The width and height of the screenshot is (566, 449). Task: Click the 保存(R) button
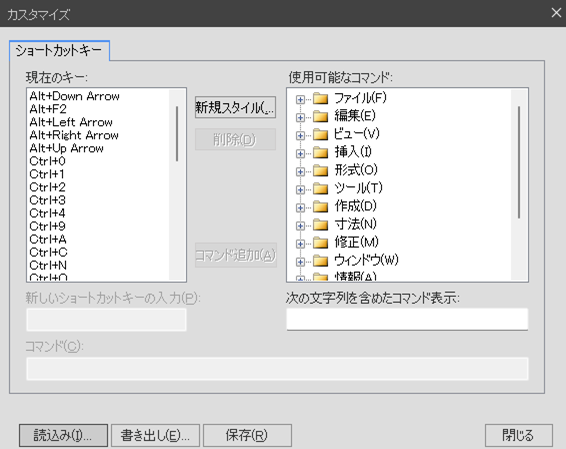(247, 435)
